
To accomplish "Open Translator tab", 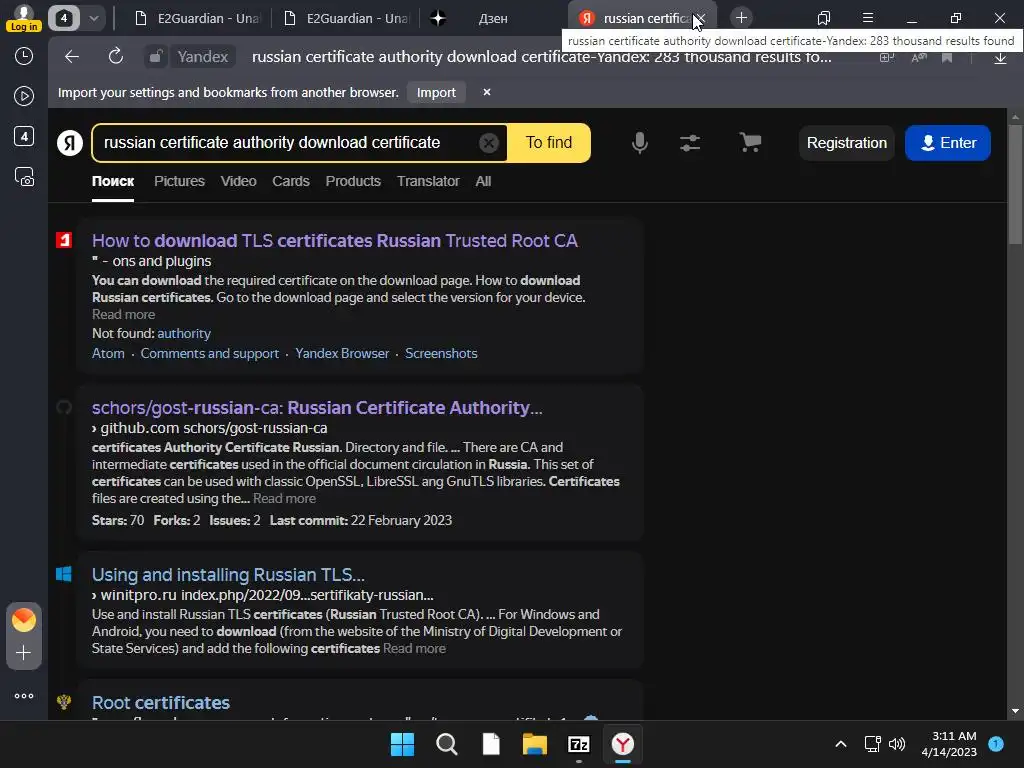I will (428, 182).
